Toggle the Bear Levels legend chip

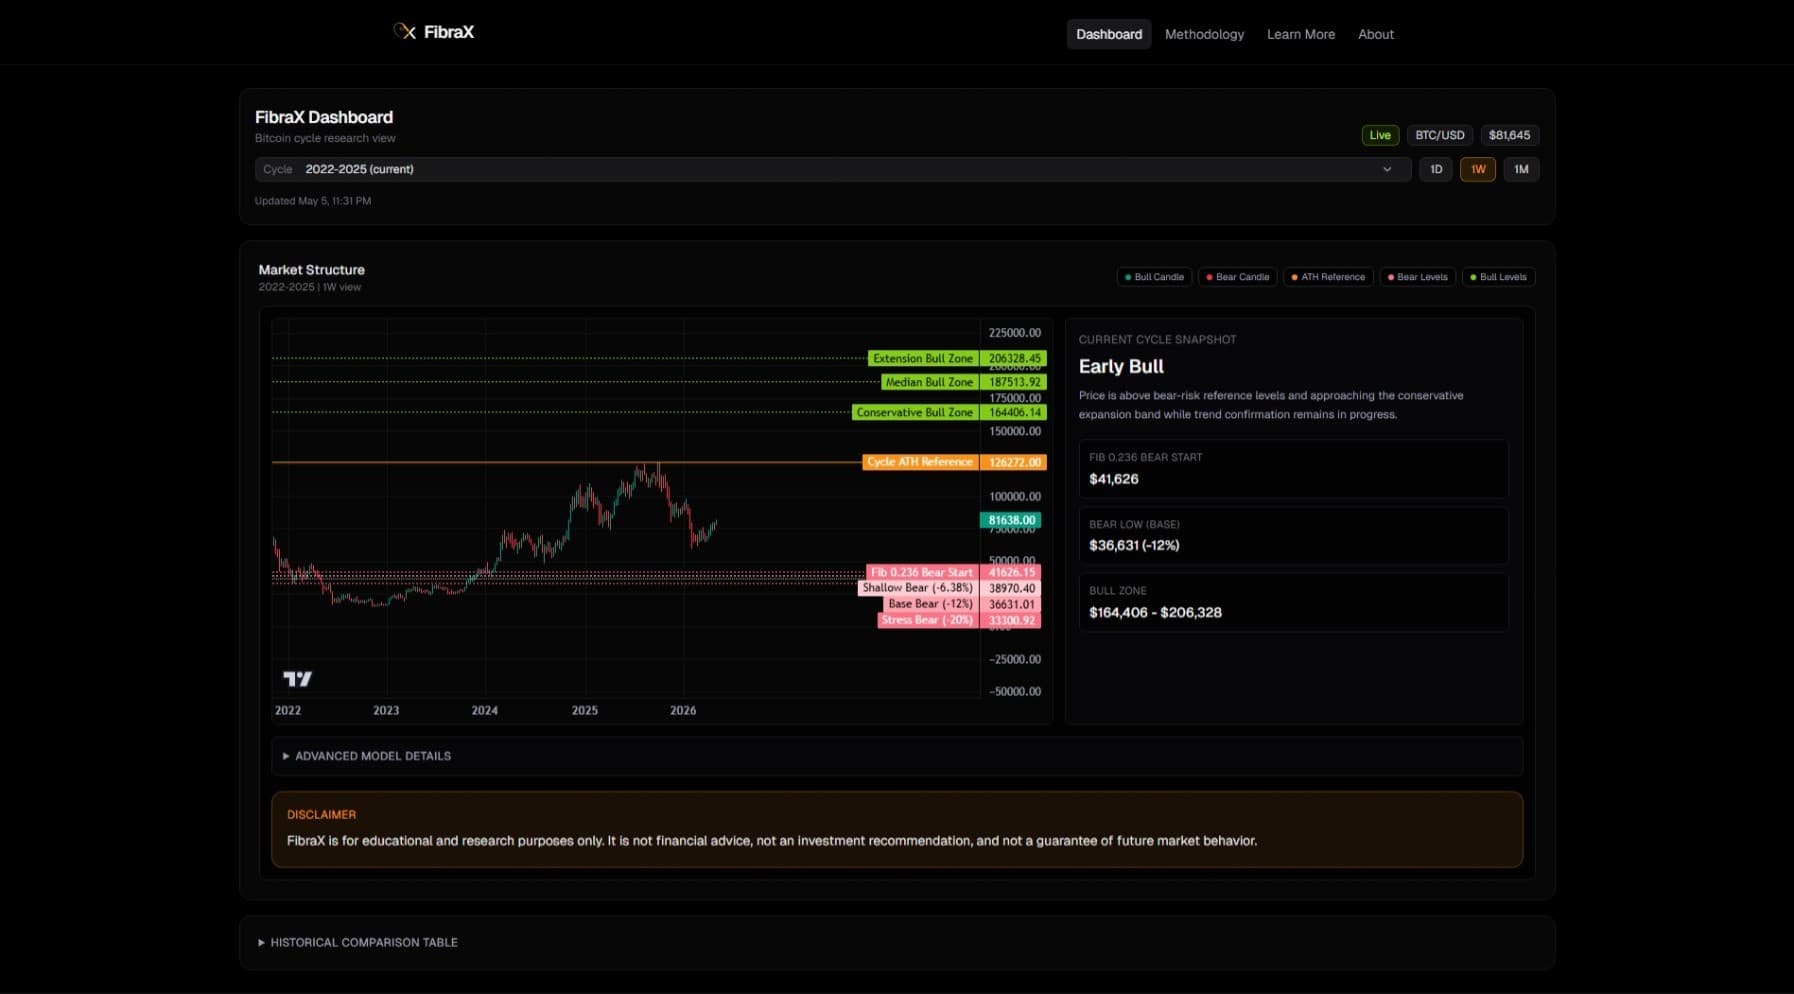(x=1417, y=277)
